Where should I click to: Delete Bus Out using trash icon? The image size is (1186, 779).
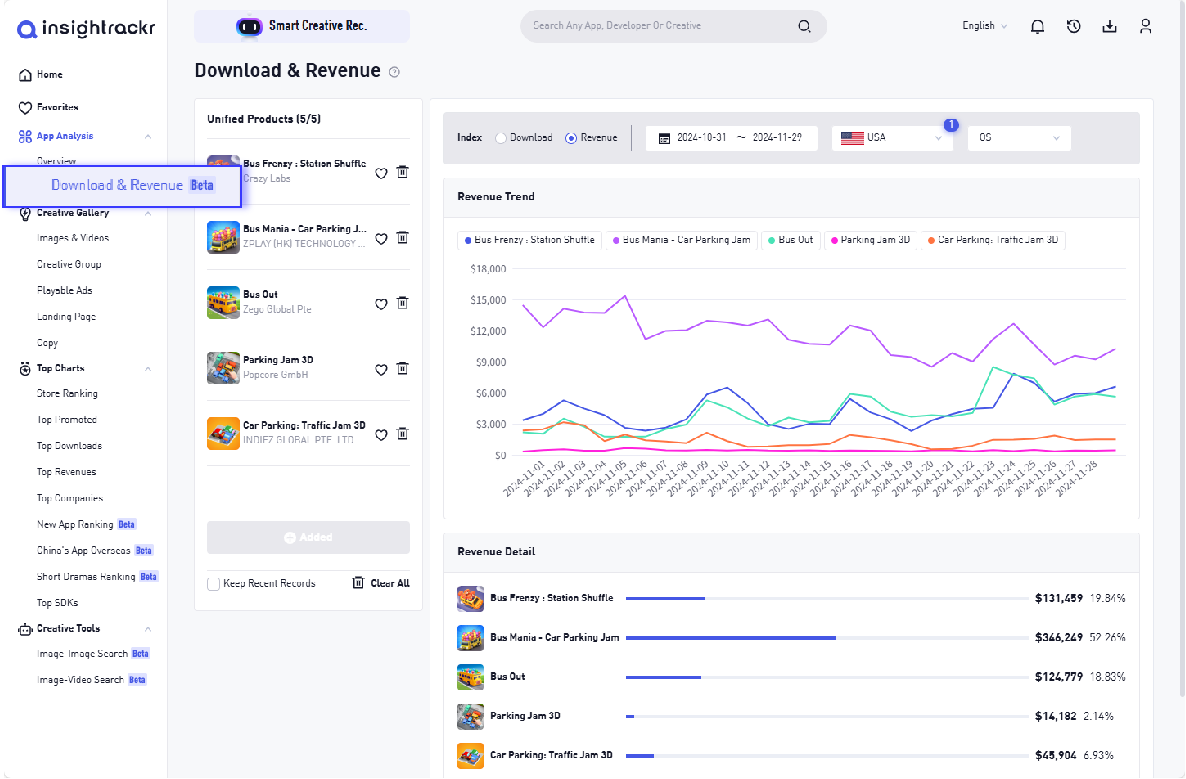tap(402, 303)
